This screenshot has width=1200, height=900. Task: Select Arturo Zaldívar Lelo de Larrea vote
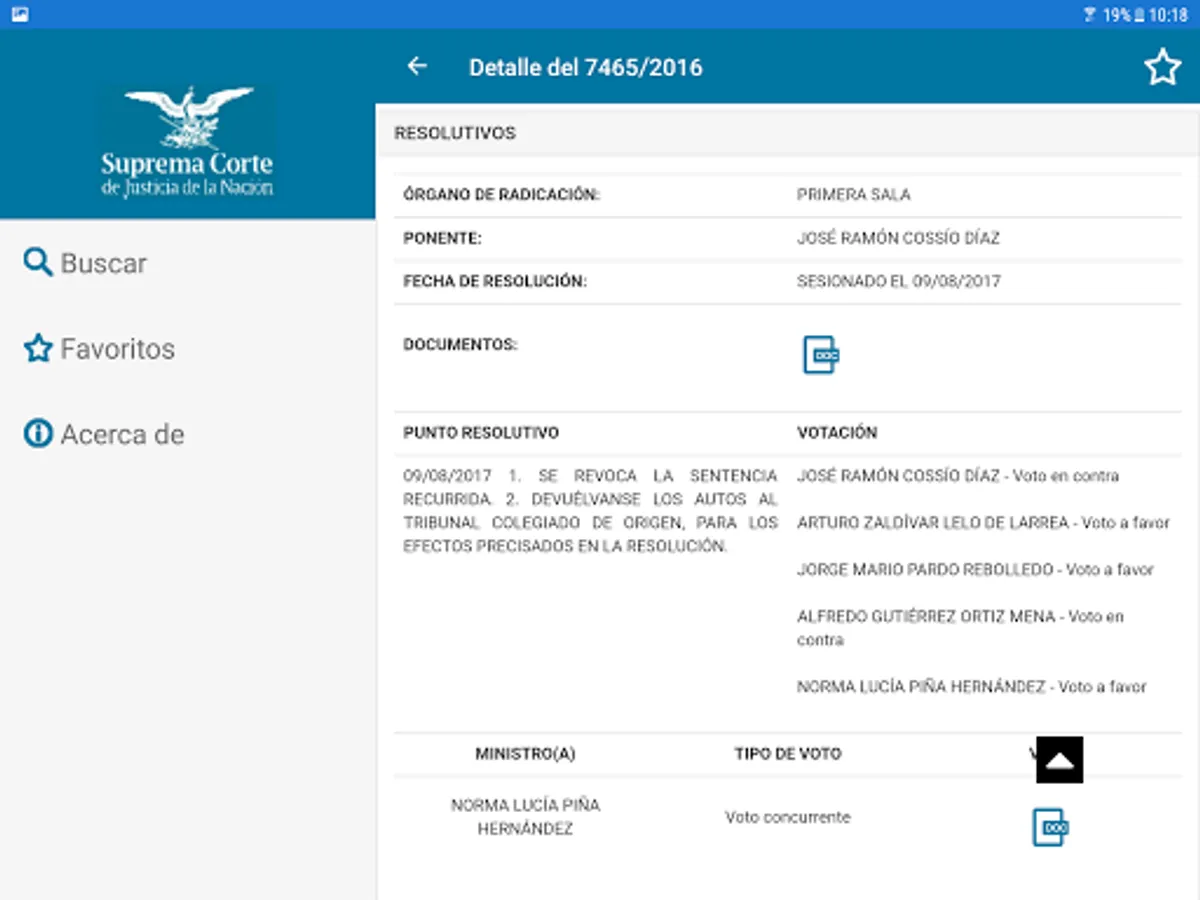tap(983, 523)
